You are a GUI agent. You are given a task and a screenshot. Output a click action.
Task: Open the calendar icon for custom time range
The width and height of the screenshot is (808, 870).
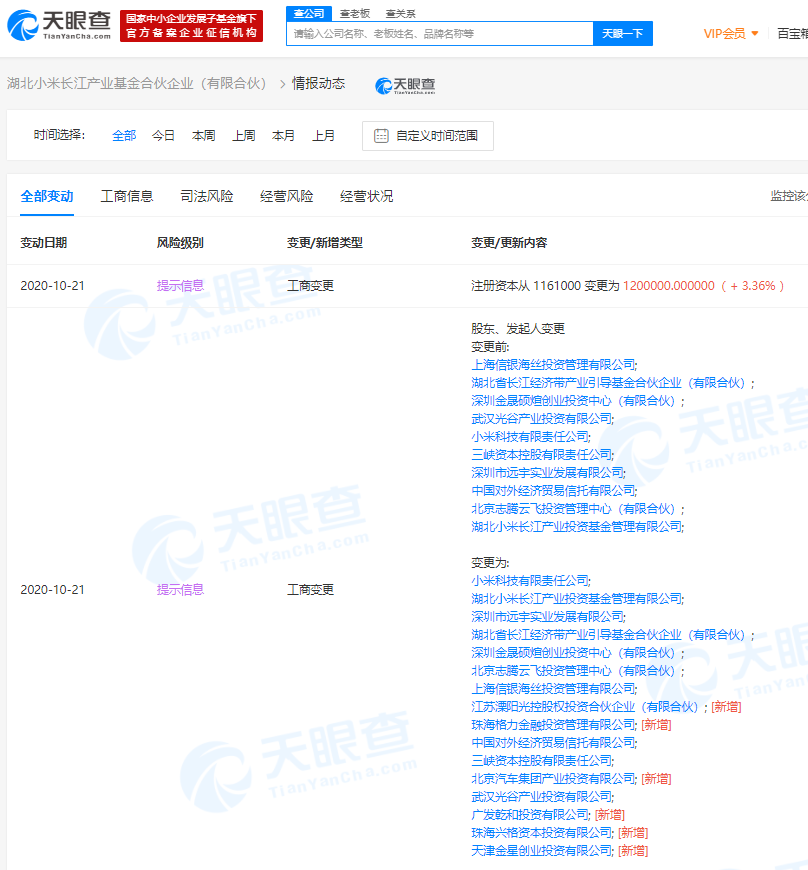point(381,136)
